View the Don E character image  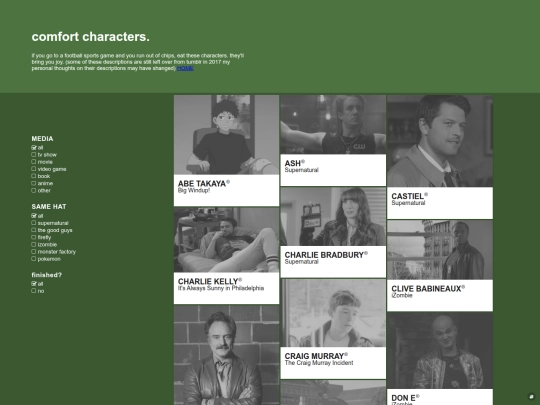440,351
